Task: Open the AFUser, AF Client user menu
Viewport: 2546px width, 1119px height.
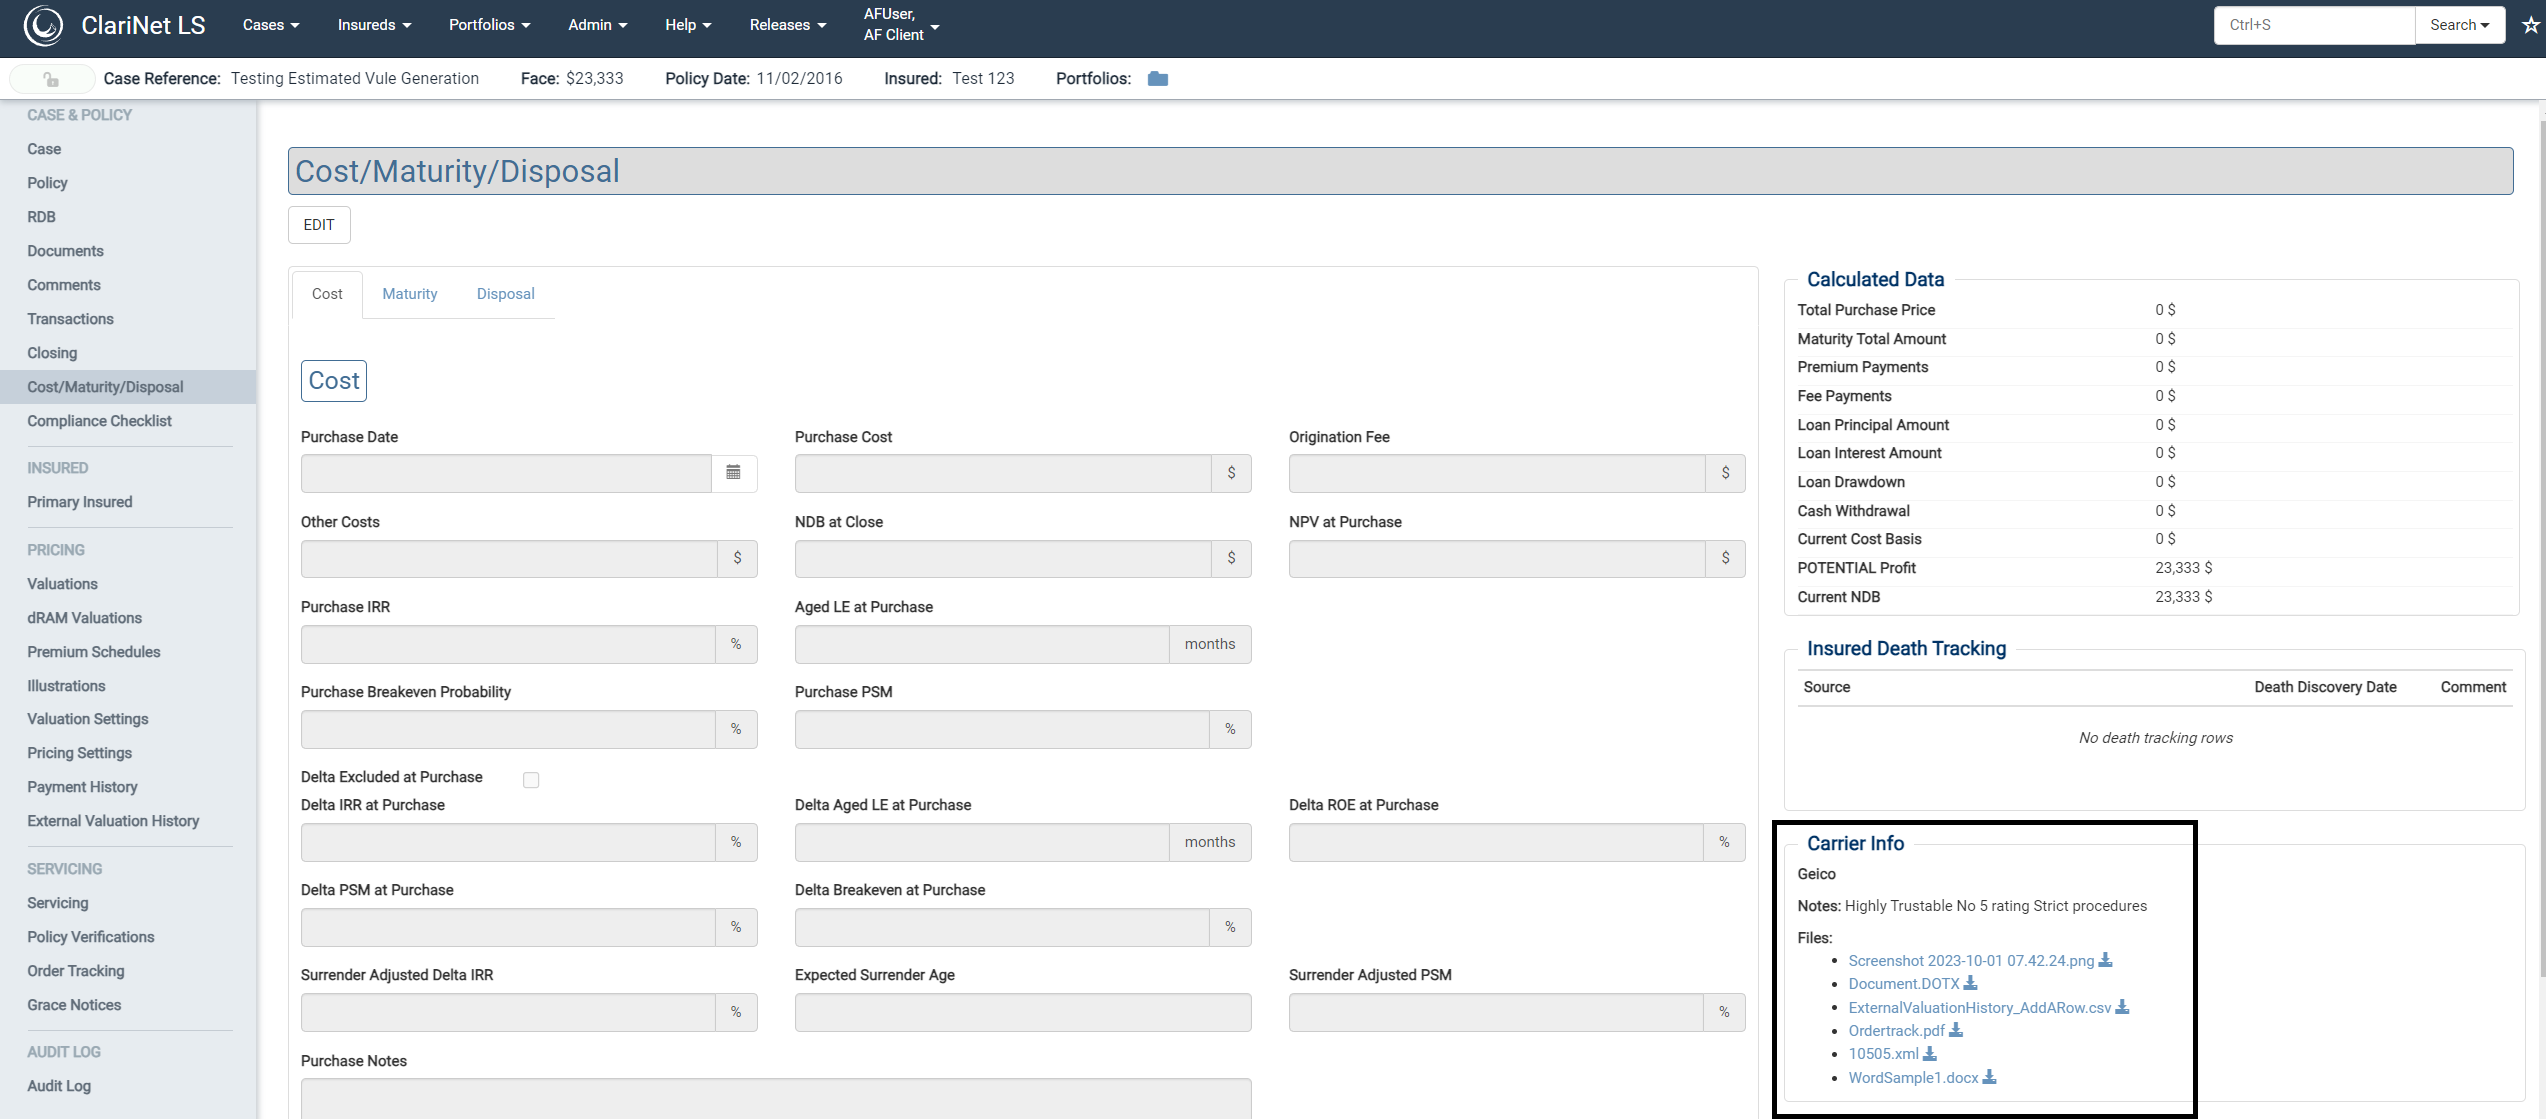Action: (x=901, y=25)
